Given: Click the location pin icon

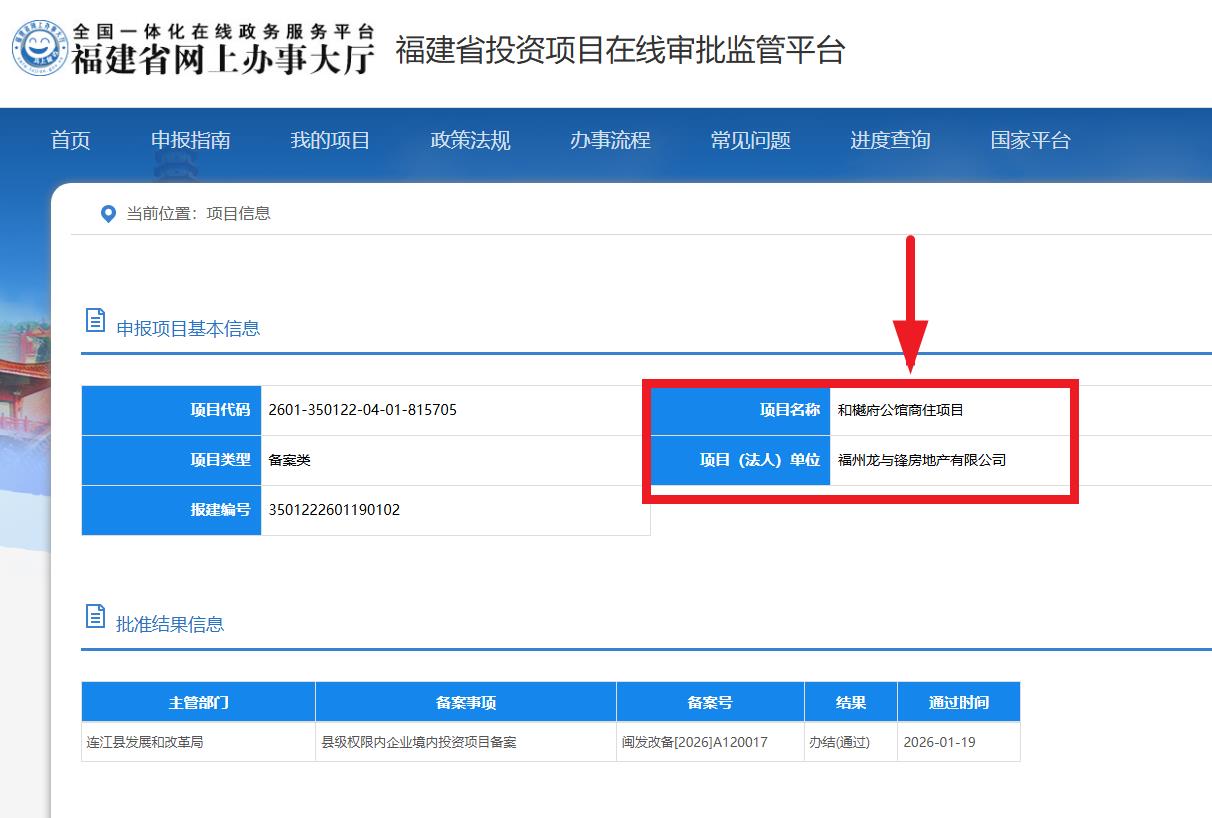Looking at the screenshot, I should (108, 214).
